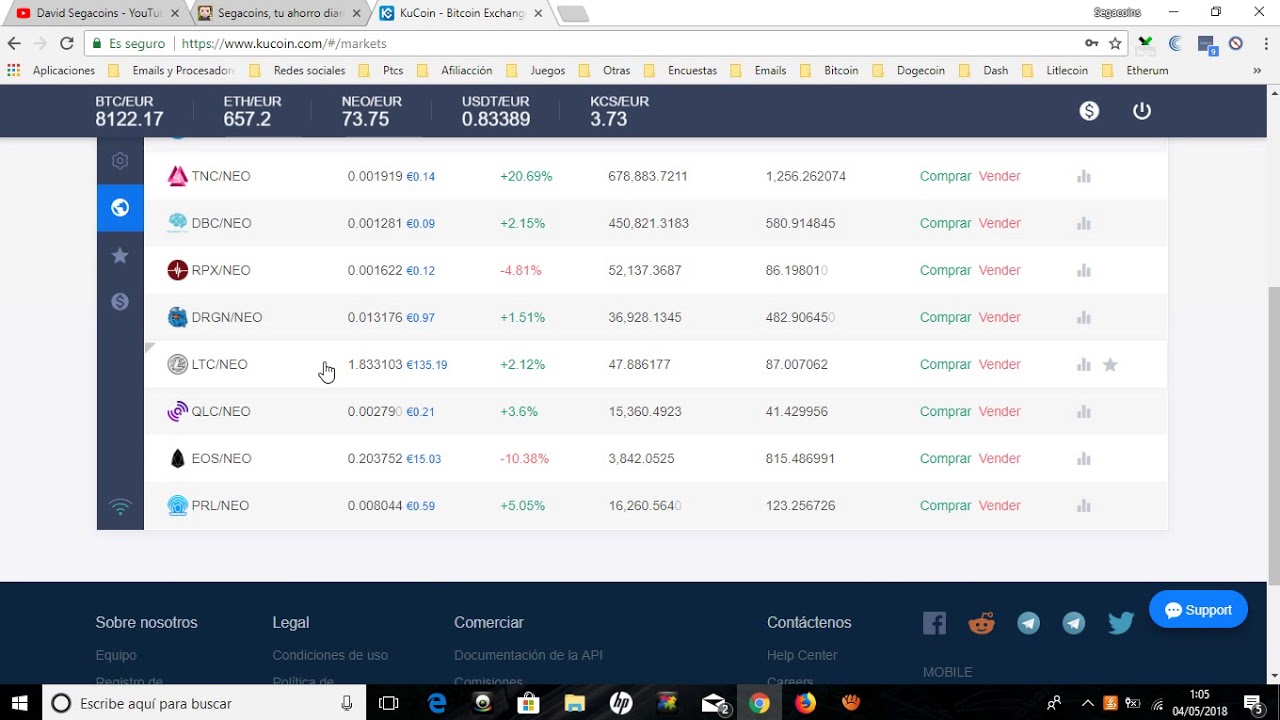The image size is (1280, 720).
Task: Click the dollar coin icon in sidebar
Action: tap(120, 301)
